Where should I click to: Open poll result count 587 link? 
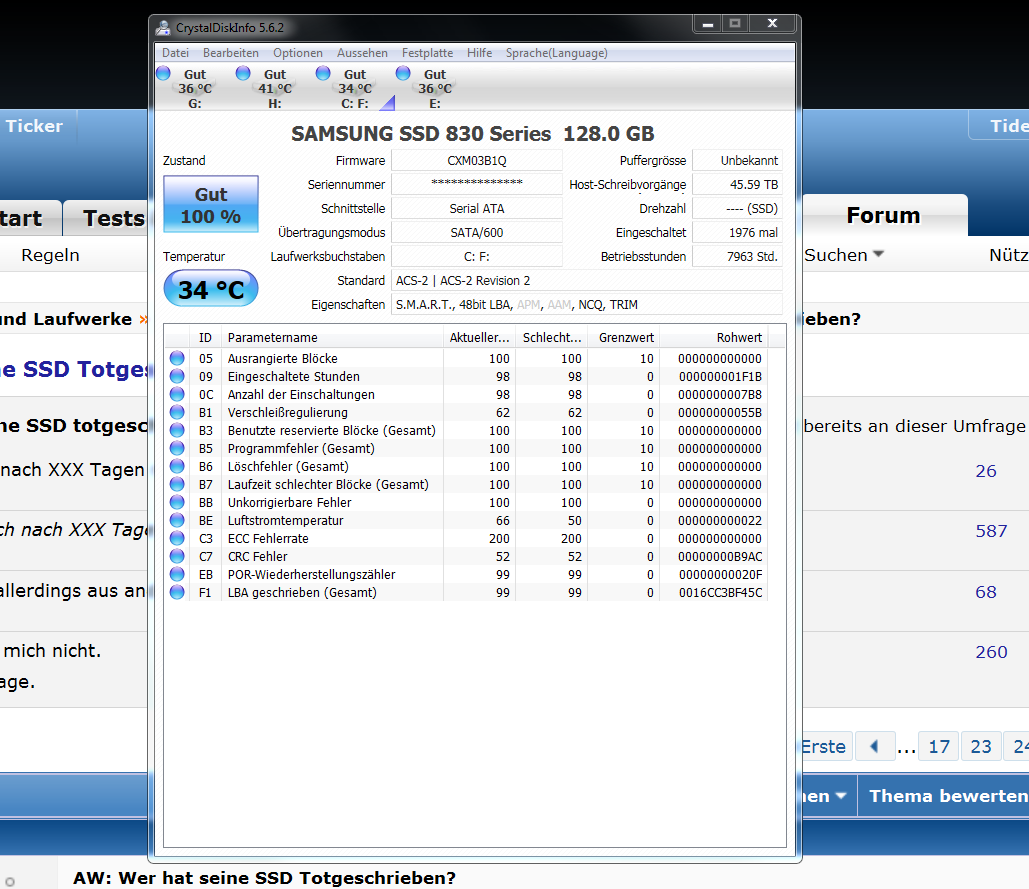coord(991,531)
